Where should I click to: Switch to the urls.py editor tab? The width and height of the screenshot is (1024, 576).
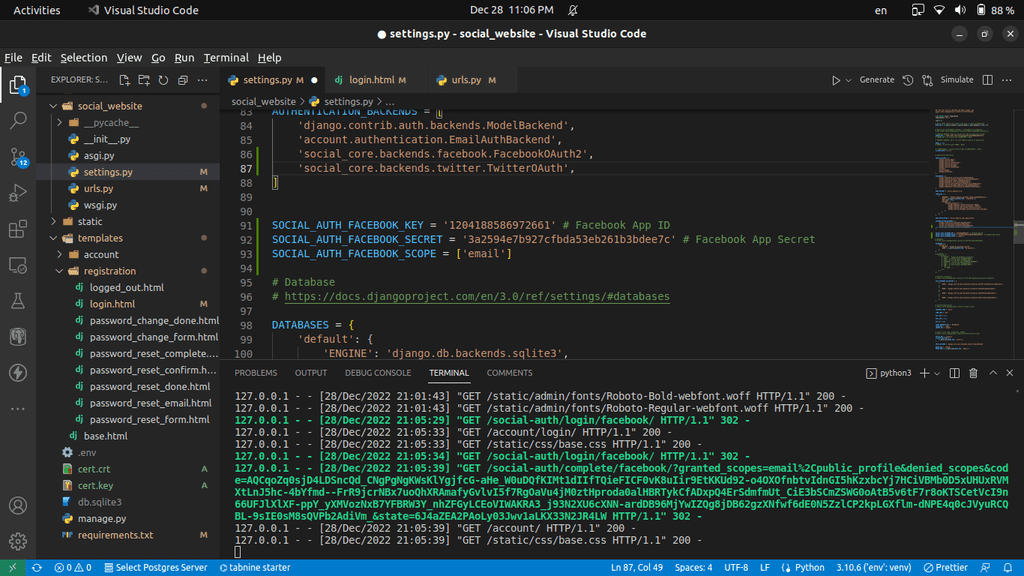[x=466, y=80]
